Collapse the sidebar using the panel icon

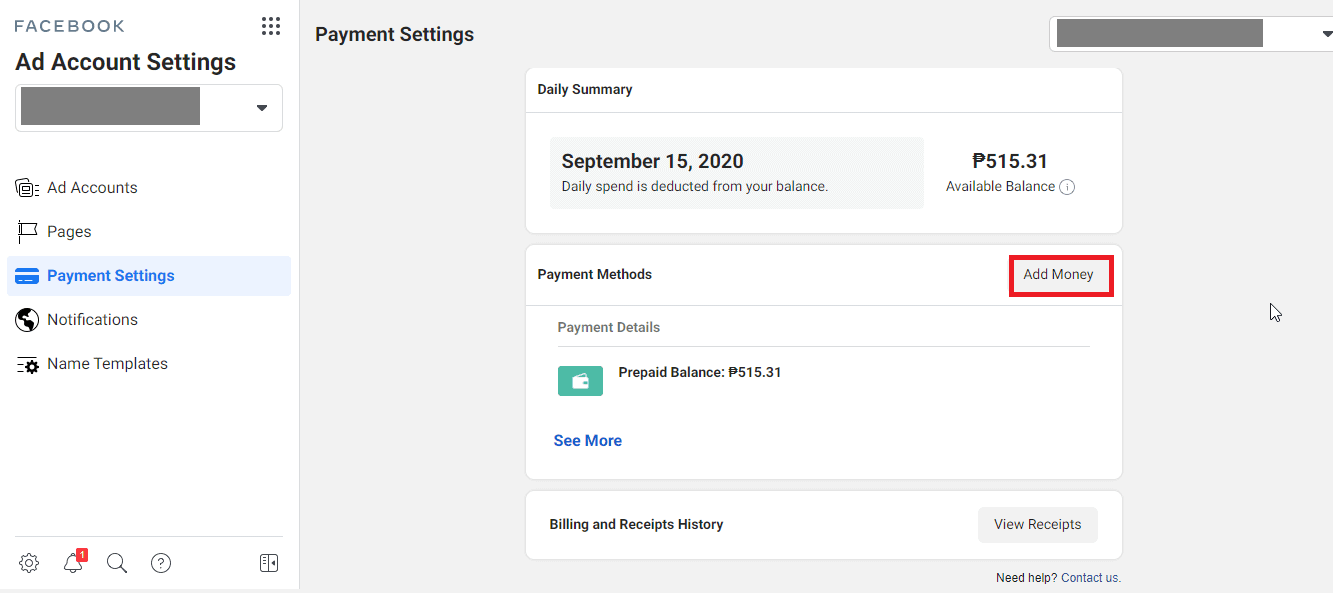(268, 563)
